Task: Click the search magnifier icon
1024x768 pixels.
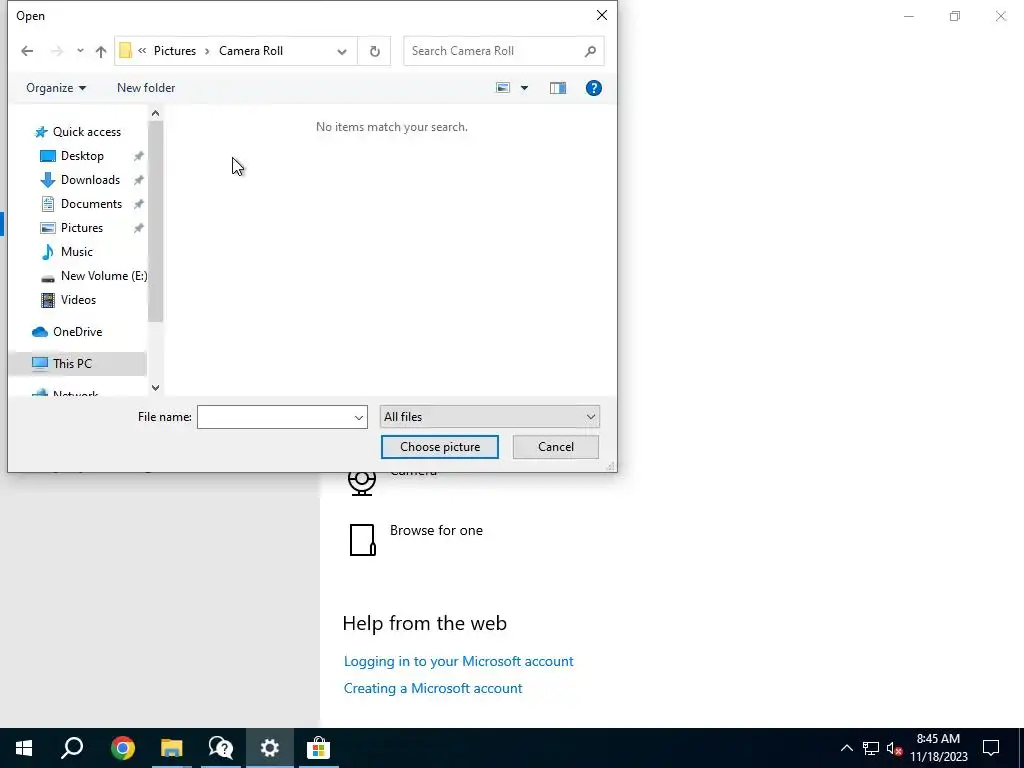Action: click(x=590, y=51)
